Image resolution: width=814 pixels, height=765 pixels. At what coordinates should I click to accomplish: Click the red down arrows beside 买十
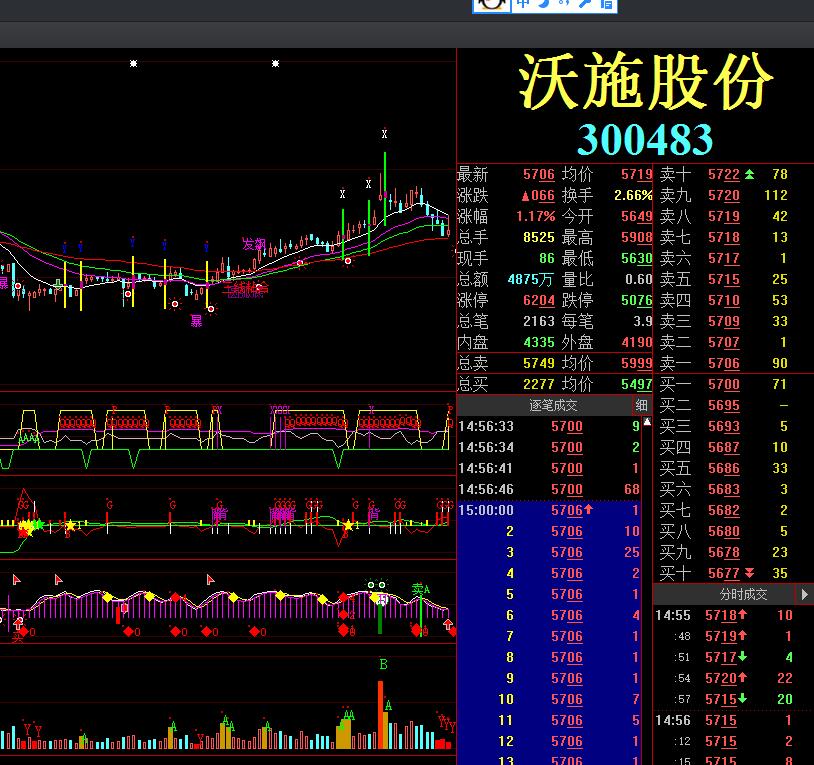pos(749,573)
